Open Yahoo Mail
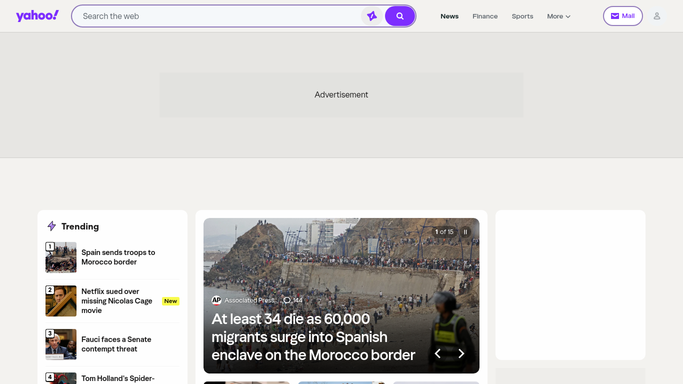This screenshot has width=683, height=384. point(622,16)
